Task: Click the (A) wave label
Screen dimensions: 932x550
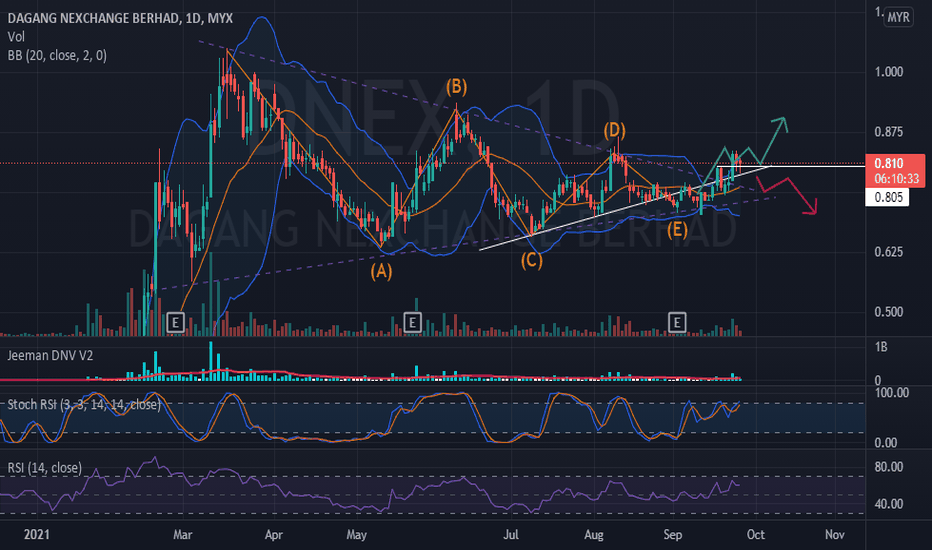Action: pyautogui.click(x=381, y=272)
